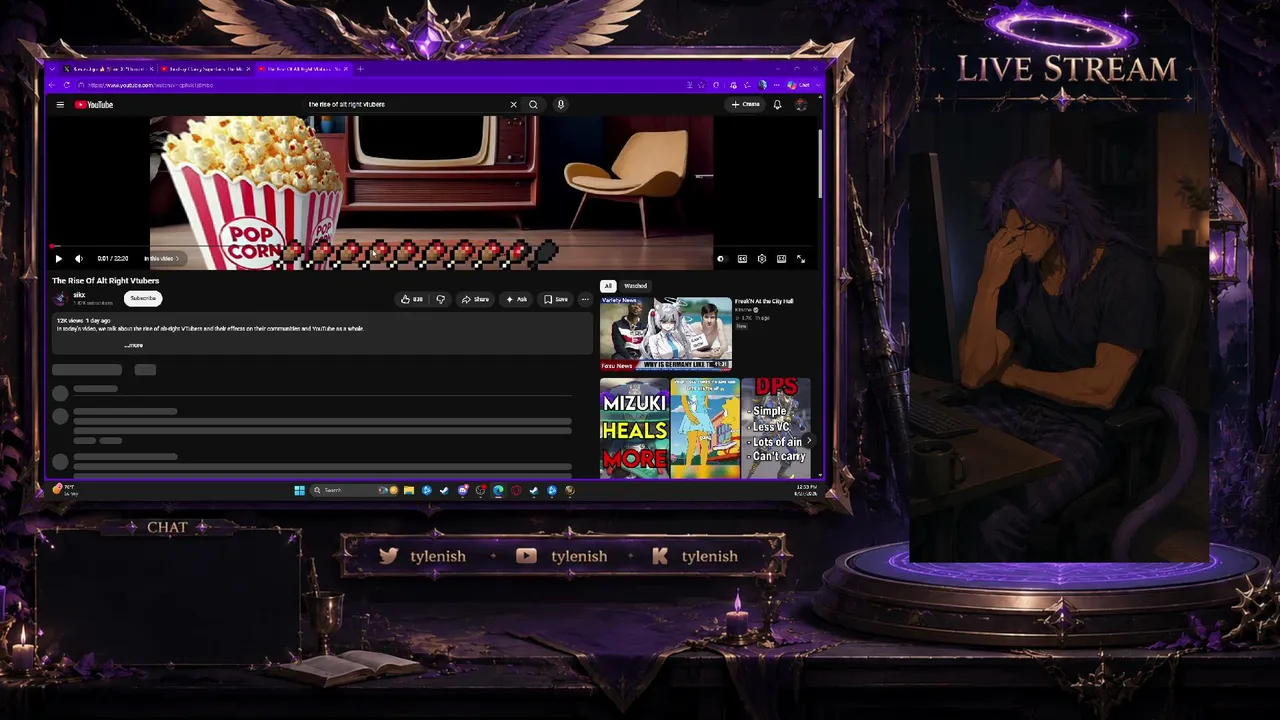Open the Freak'N At the City Hall thumbnail
1280x720 pixels.
(665, 333)
